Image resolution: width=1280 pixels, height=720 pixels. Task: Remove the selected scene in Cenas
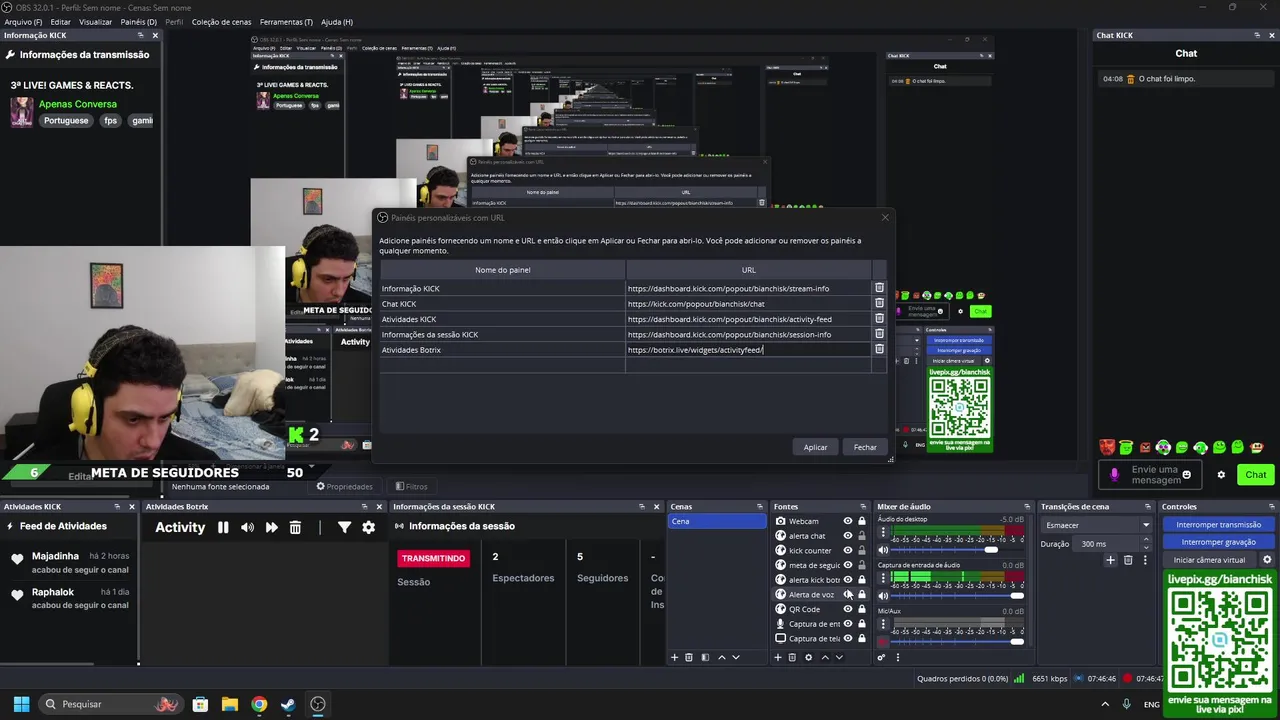pyautogui.click(x=689, y=657)
